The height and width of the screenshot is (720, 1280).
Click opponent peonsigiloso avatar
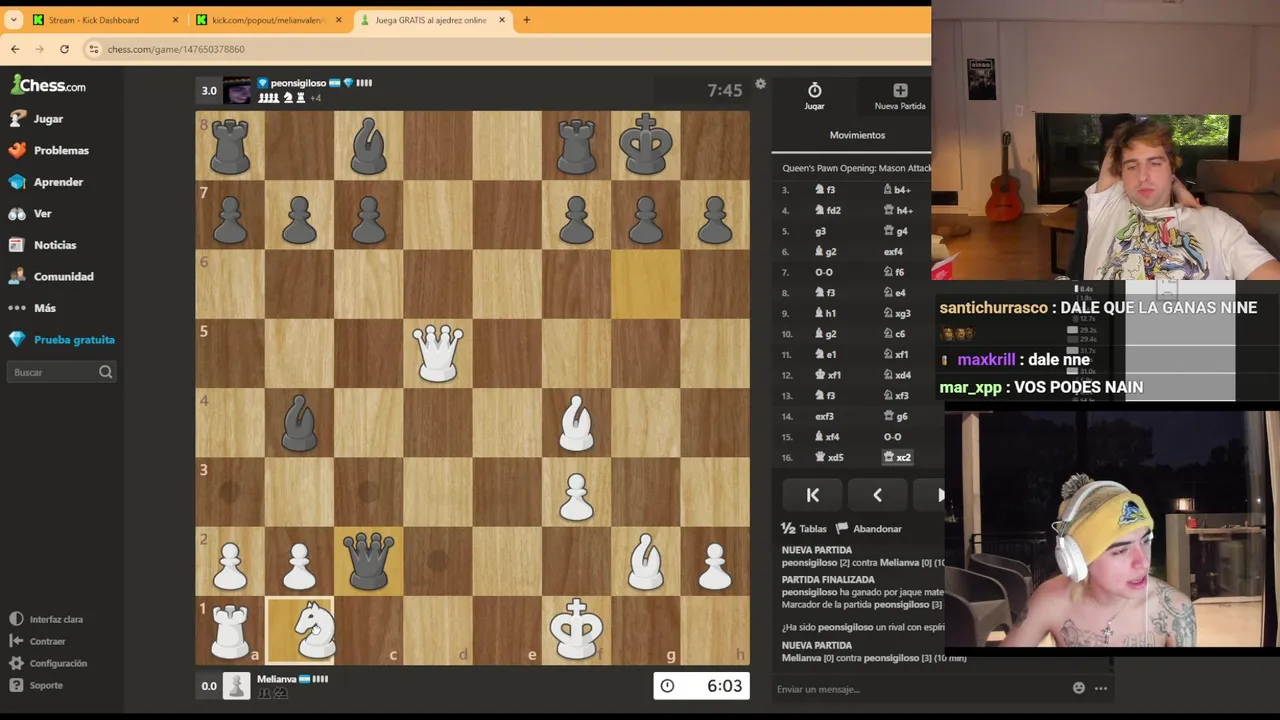coord(237,90)
